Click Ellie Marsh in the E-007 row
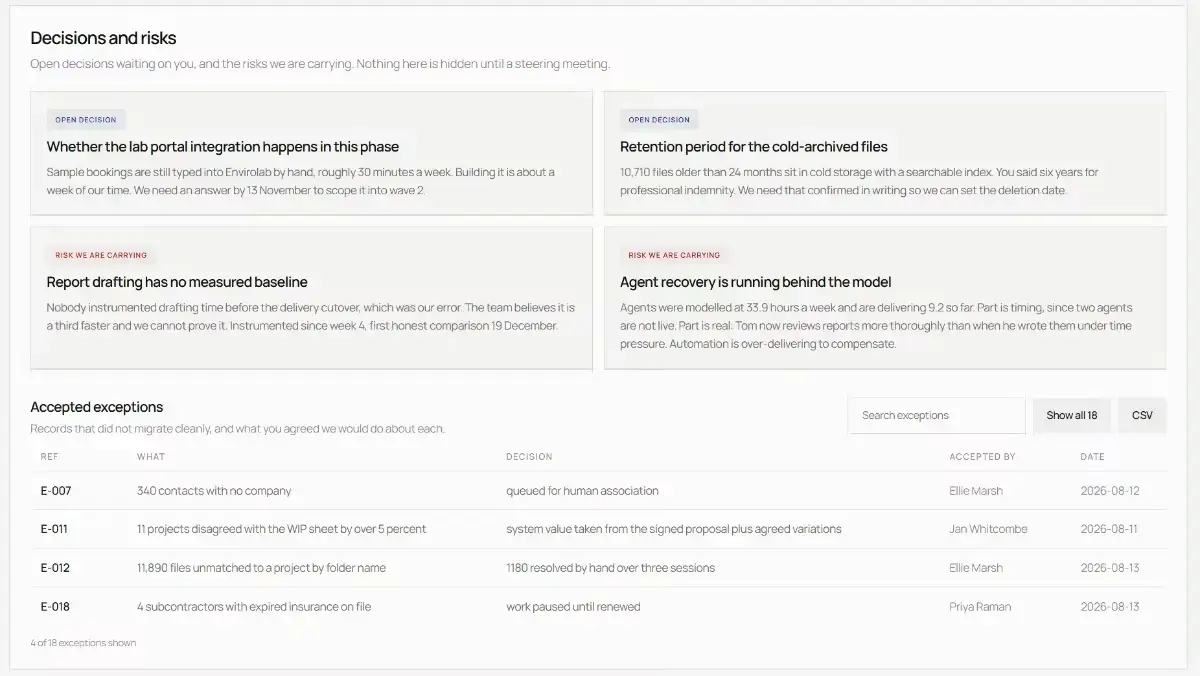Image resolution: width=1200 pixels, height=676 pixels. coord(976,491)
